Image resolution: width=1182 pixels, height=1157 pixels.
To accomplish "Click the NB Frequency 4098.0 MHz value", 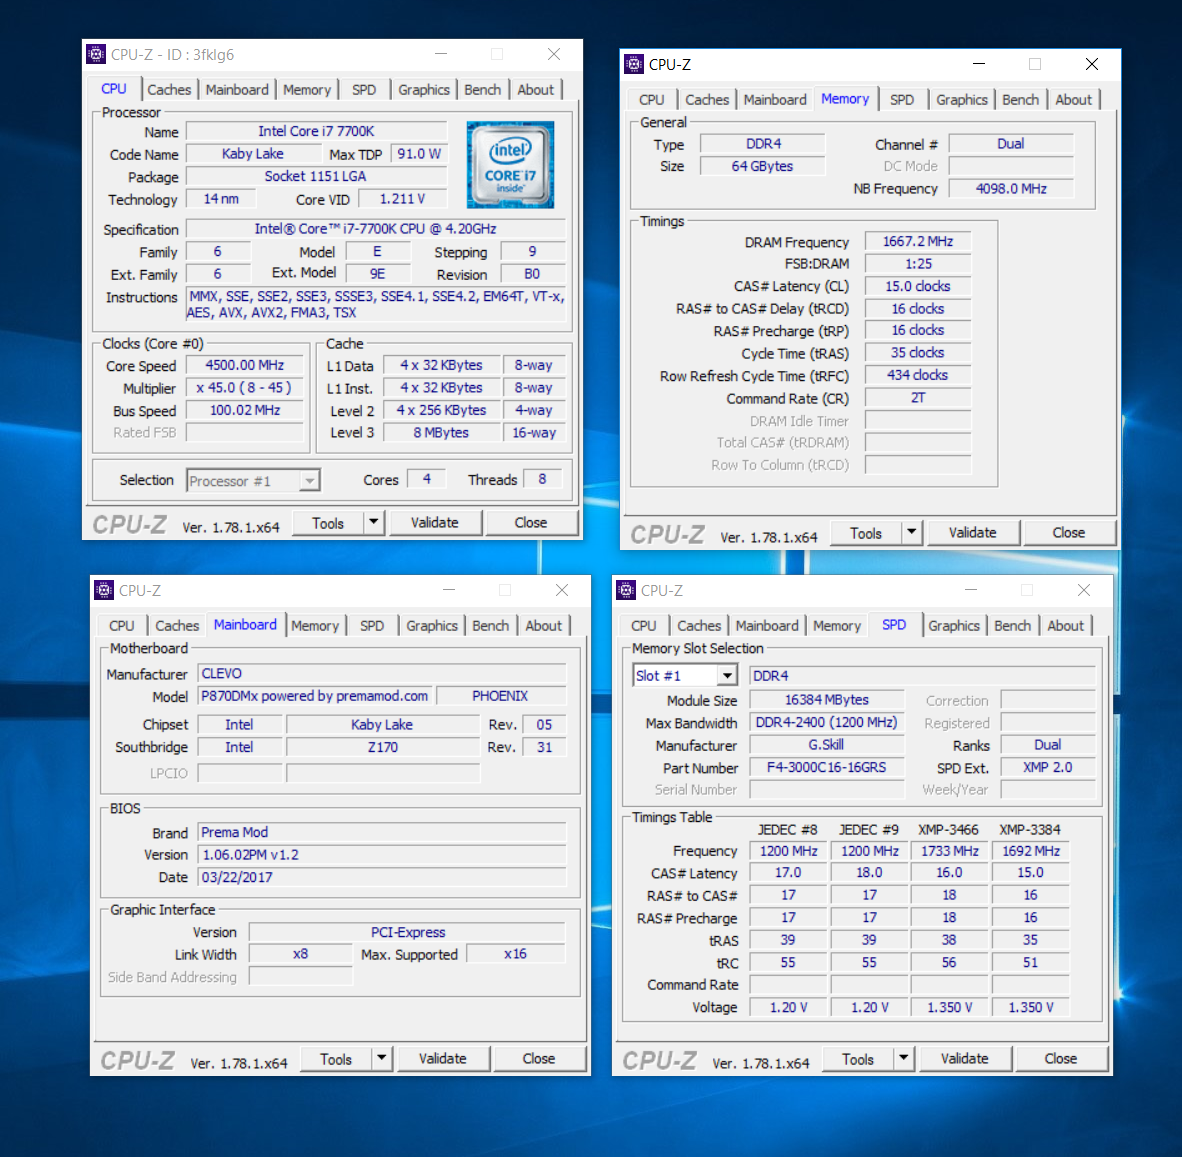I will point(1011,188).
